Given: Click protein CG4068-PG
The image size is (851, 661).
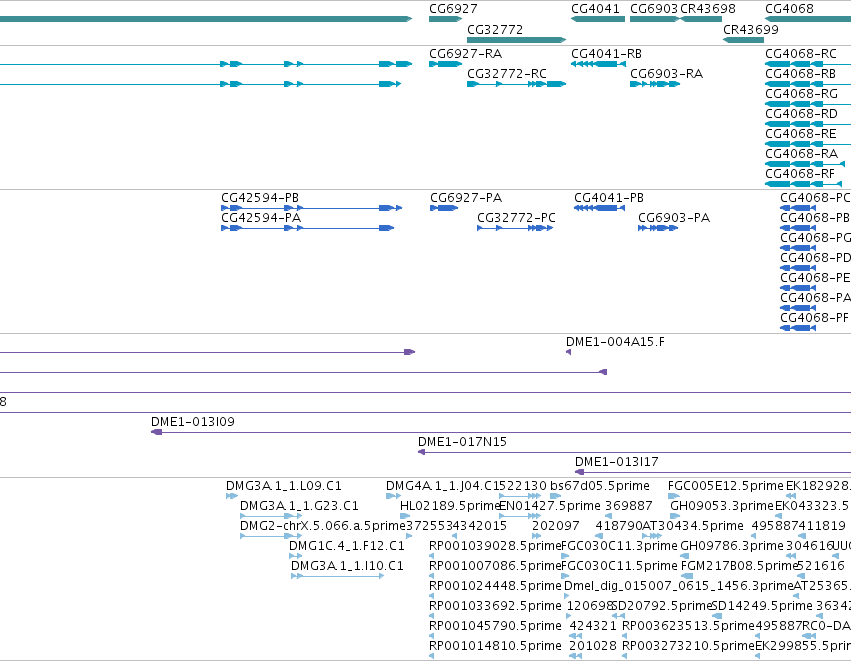Looking at the screenshot, I should [815, 238].
